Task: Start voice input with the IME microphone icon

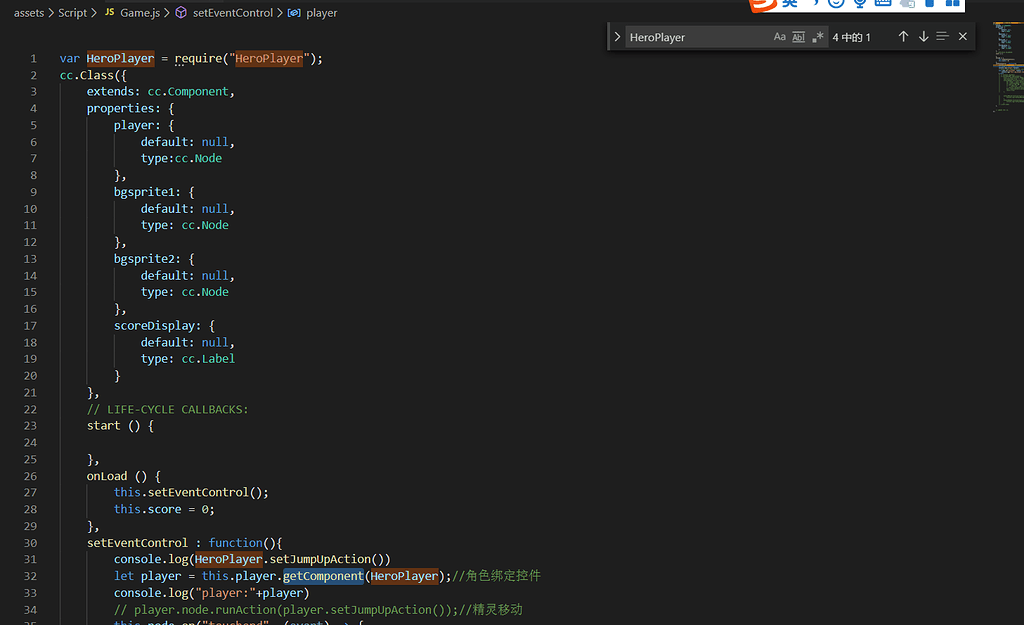Action: point(861,4)
